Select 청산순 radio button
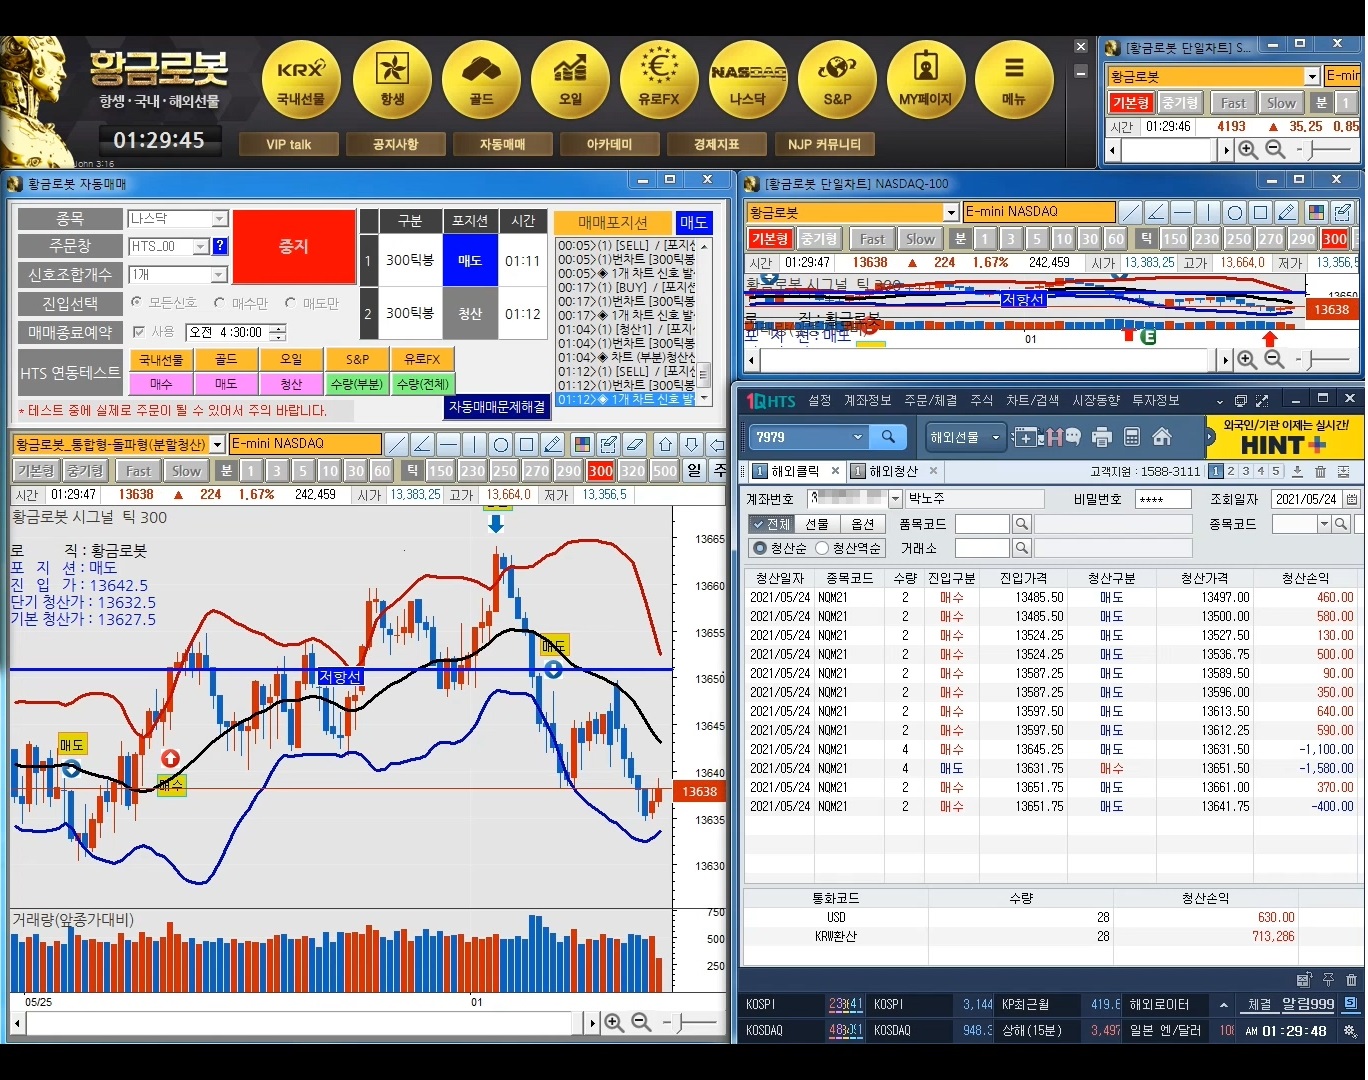This screenshot has height=1080, width=1368. (x=760, y=548)
